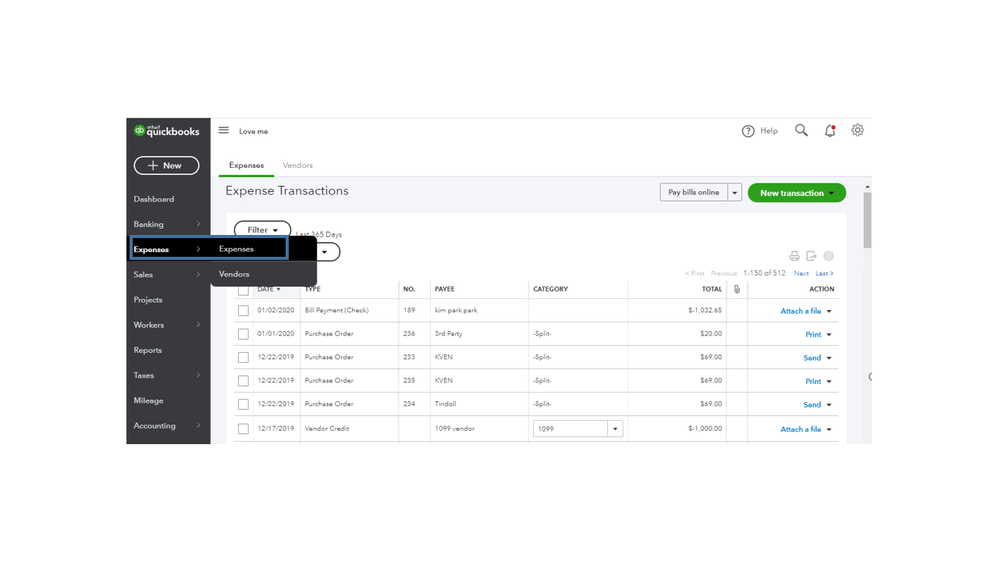Expand actions arrow beside Print for order 235

[829, 382]
